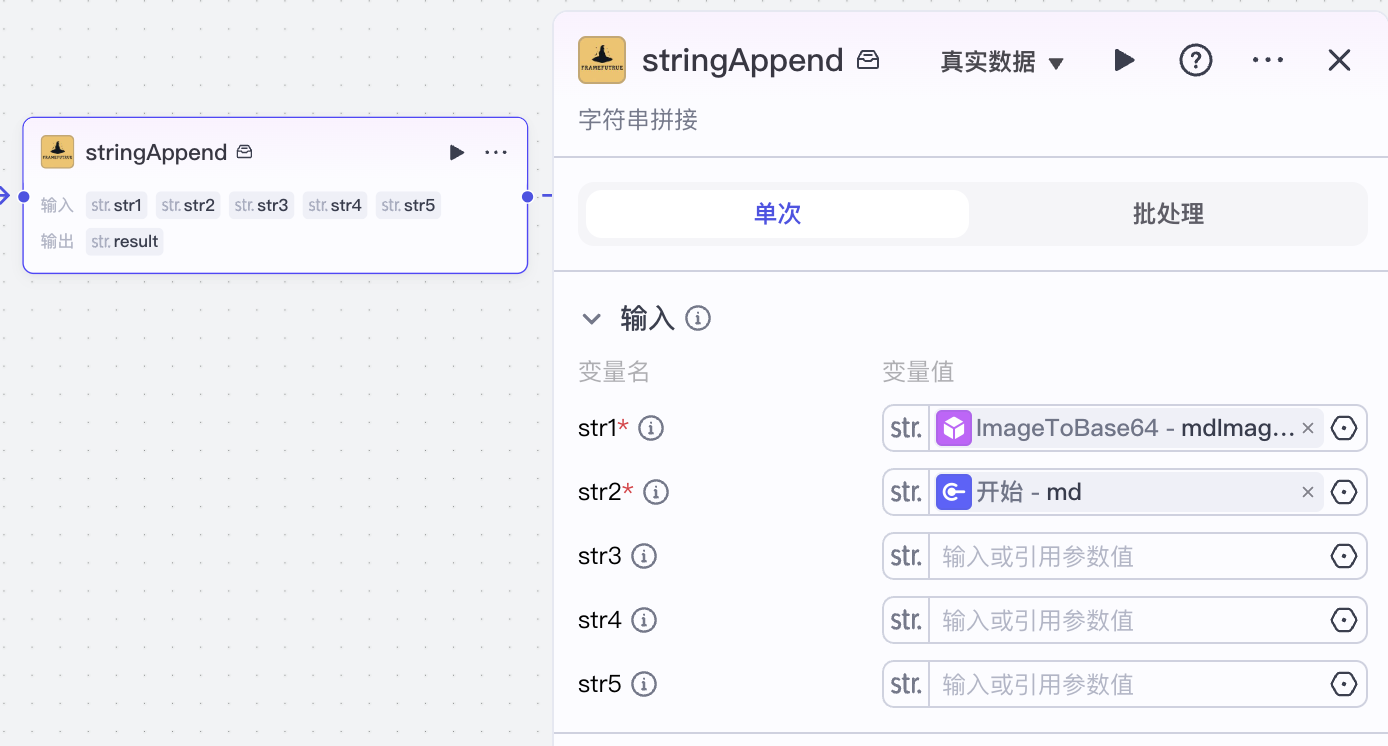Open the more options menu in the panel
The height and width of the screenshot is (746, 1388).
[x=1267, y=60]
